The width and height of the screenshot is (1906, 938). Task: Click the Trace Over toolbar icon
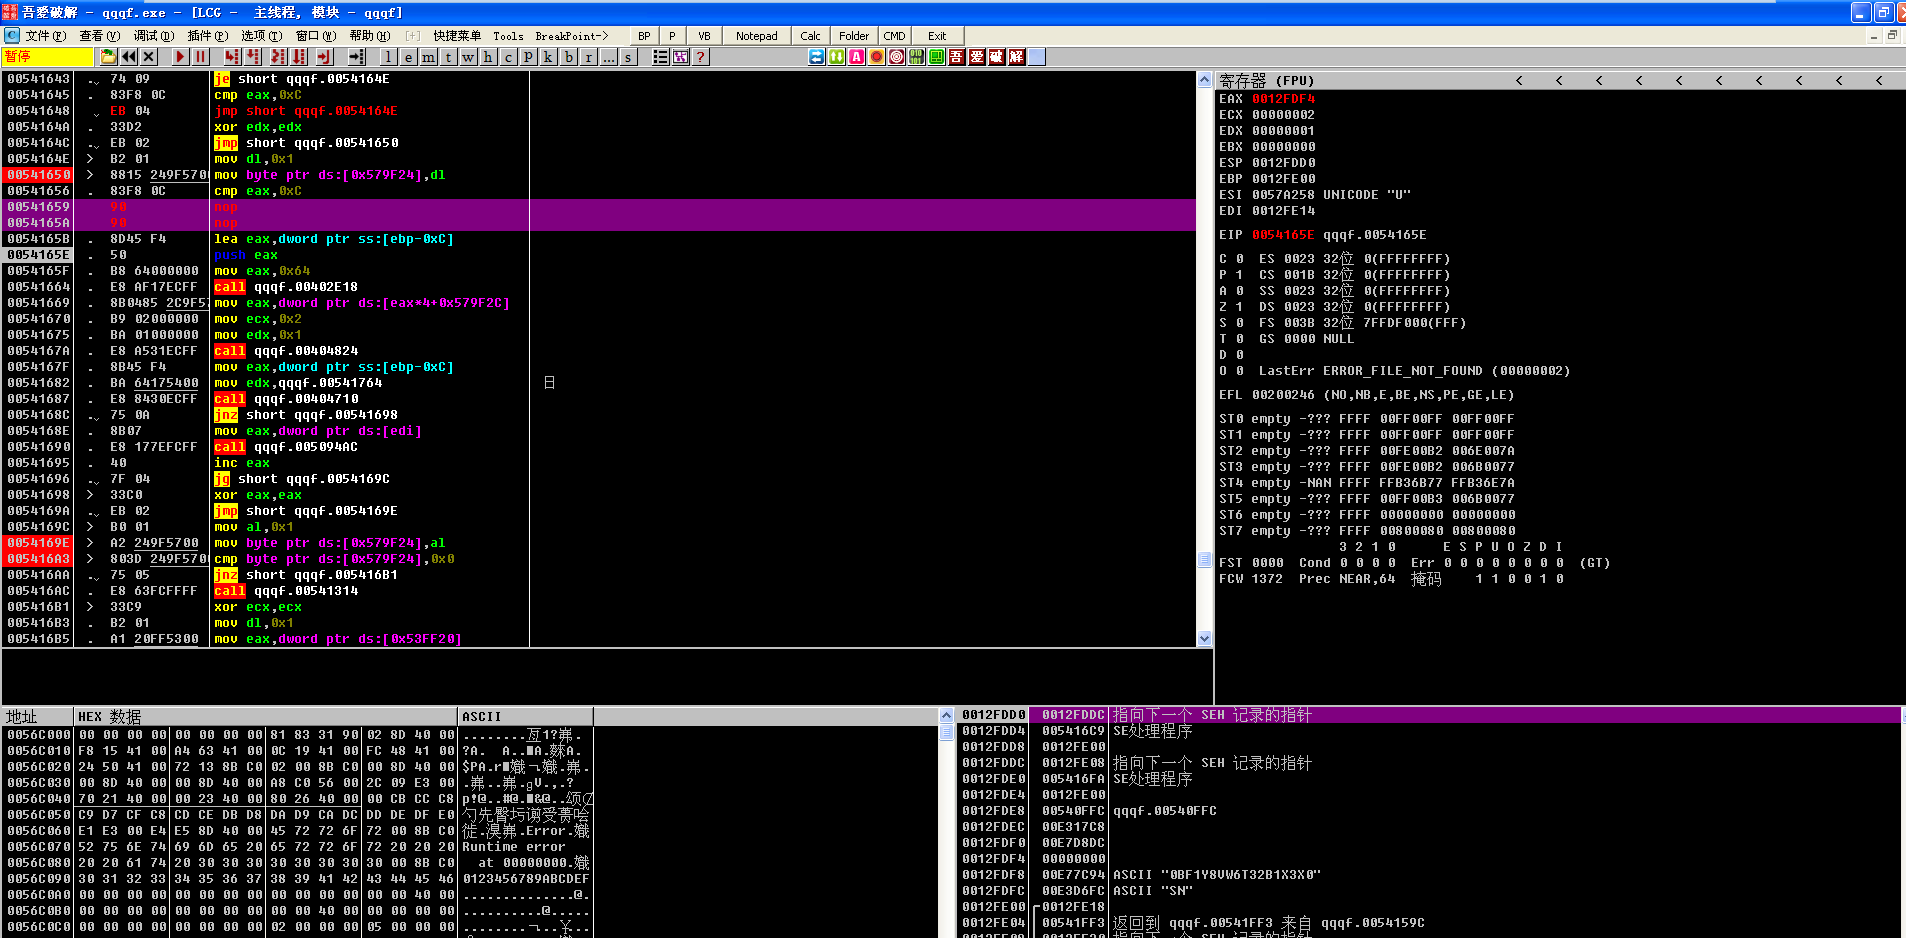(x=299, y=57)
